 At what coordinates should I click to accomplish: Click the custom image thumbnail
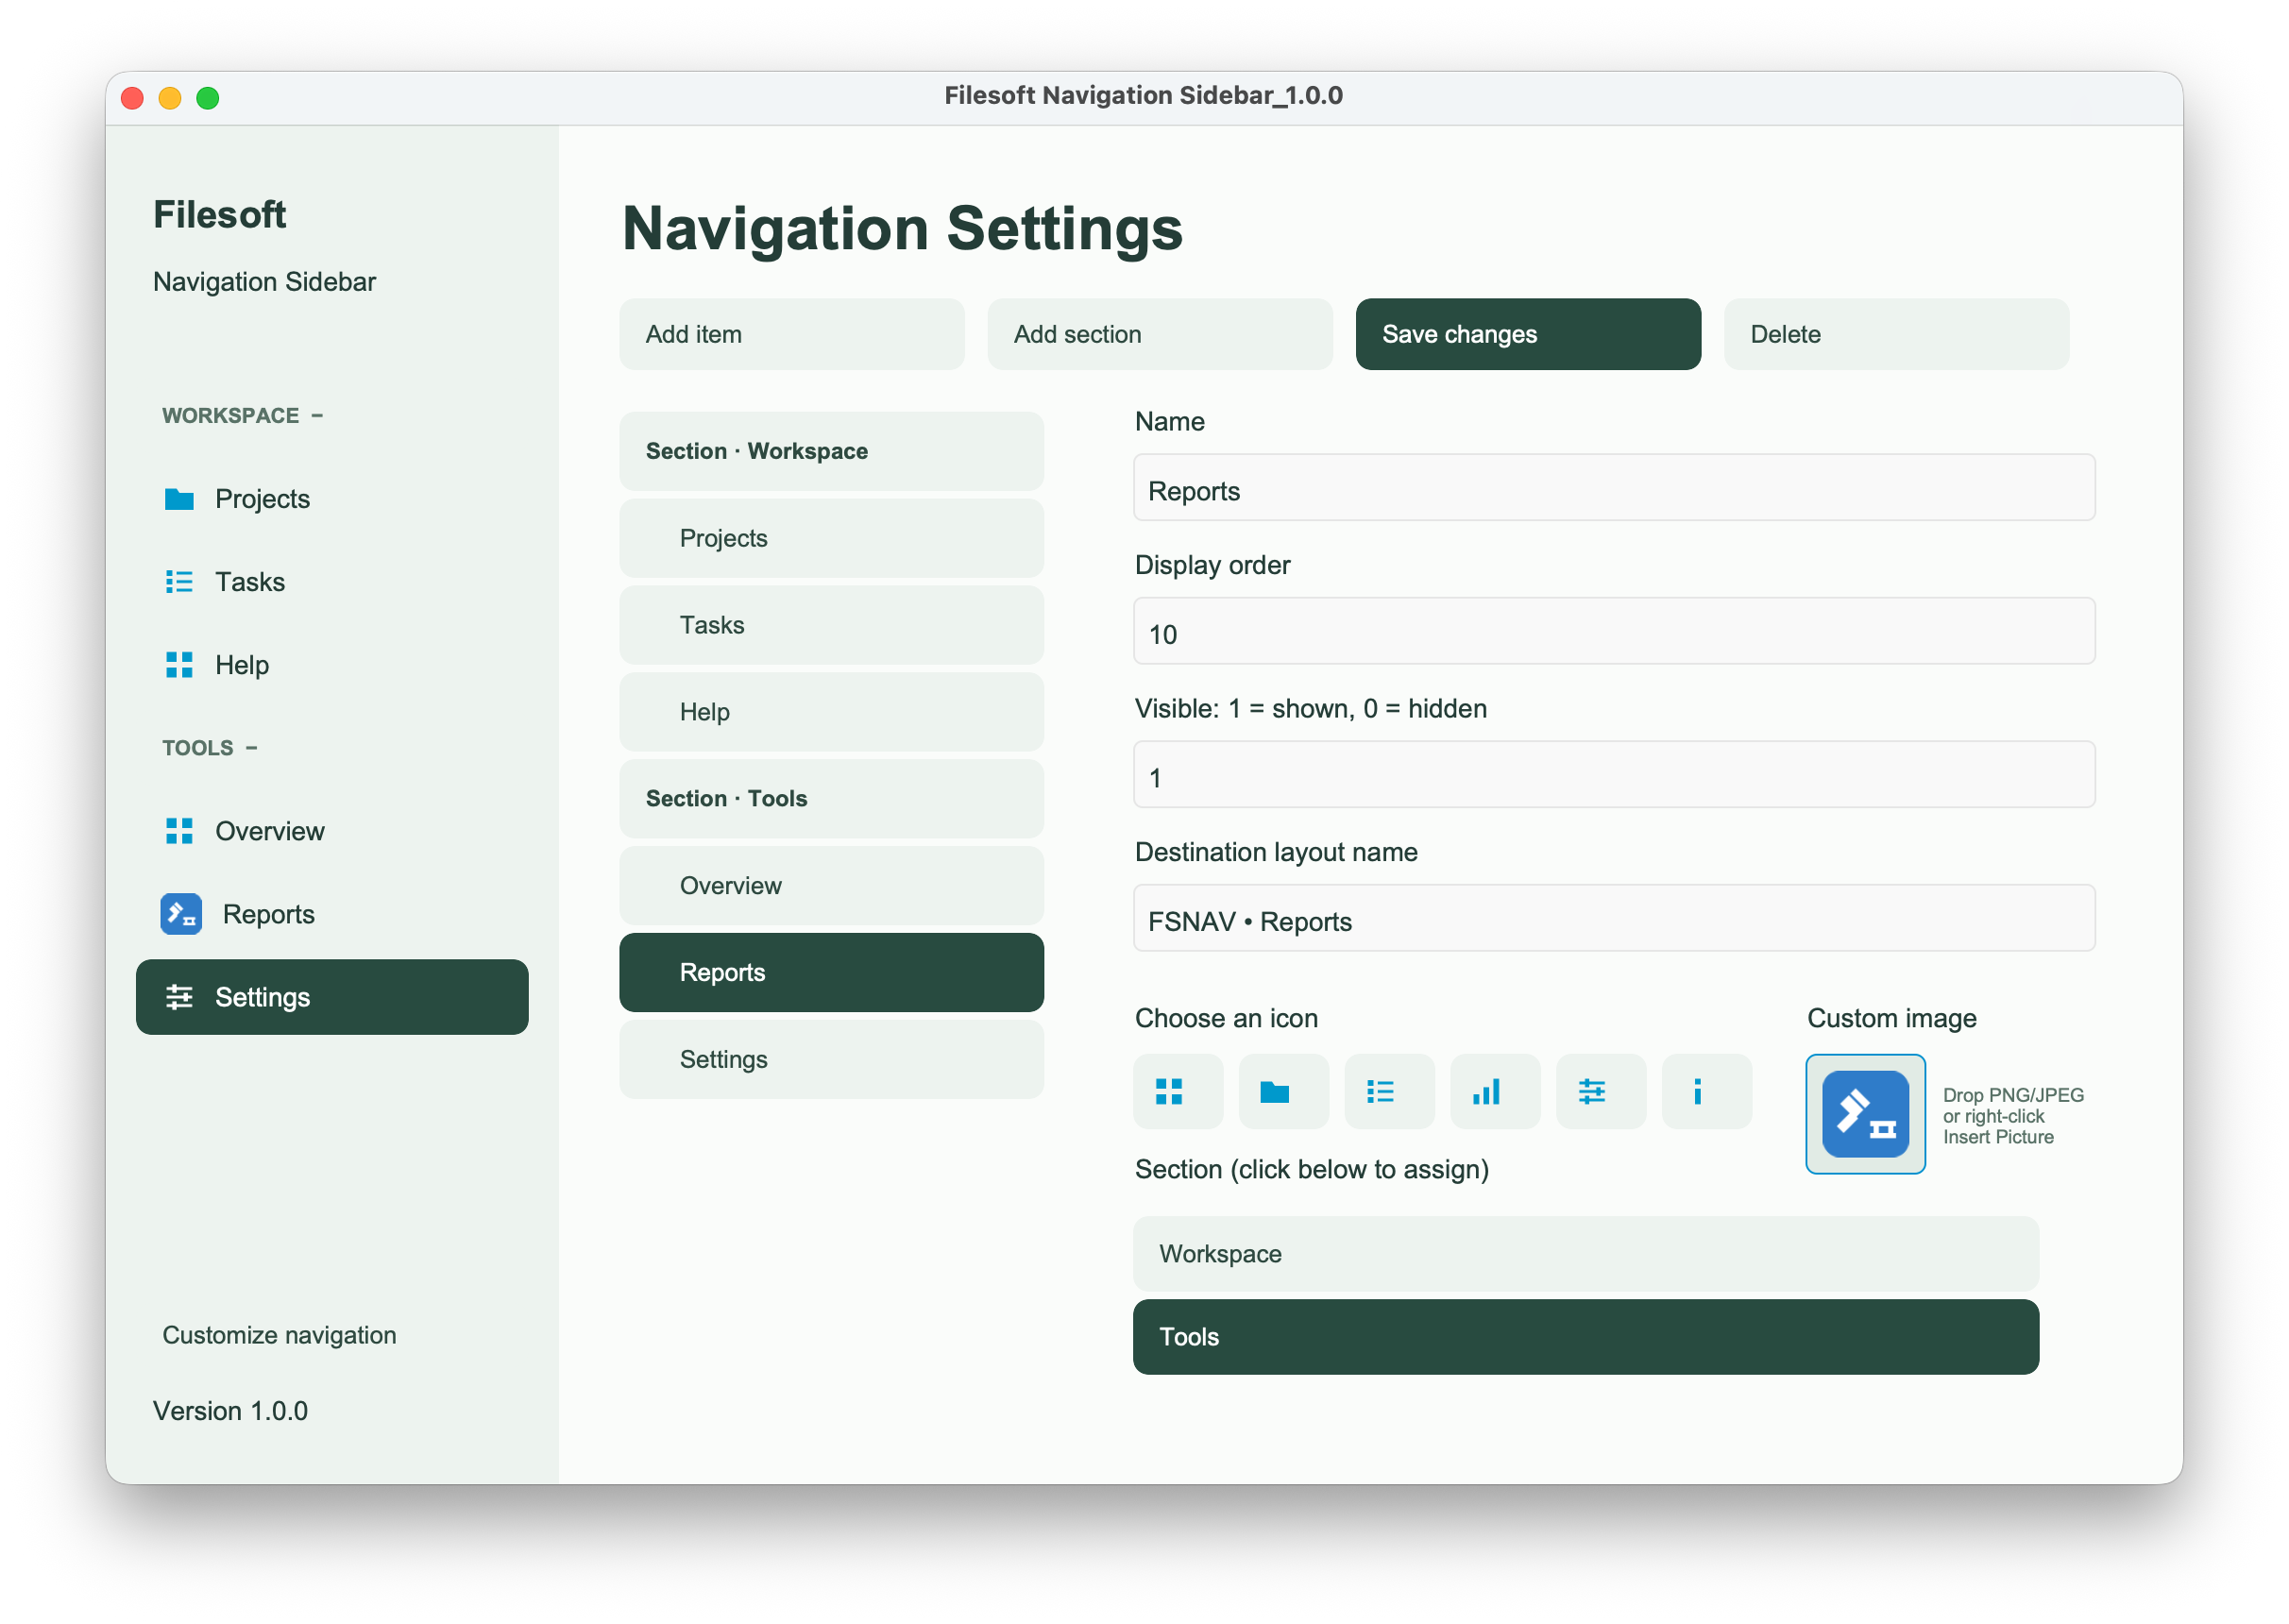pyautogui.click(x=1866, y=1114)
